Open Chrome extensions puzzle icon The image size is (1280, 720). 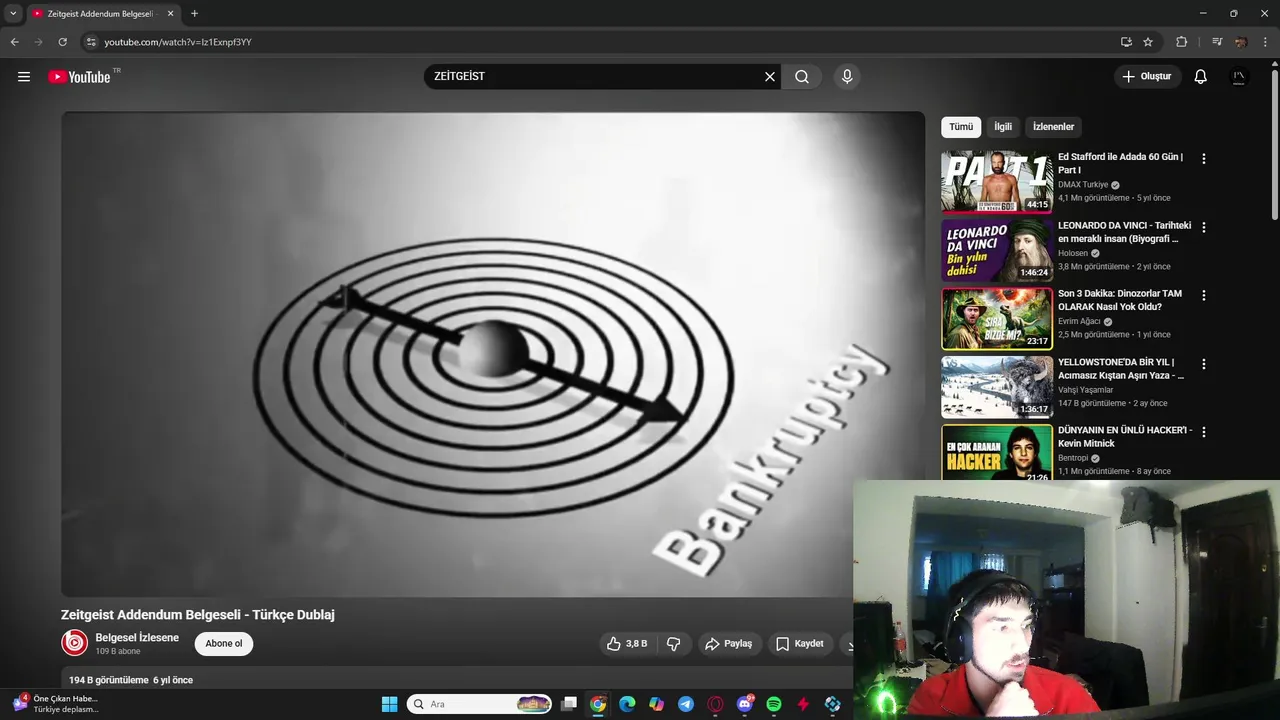click(x=1181, y=42)
